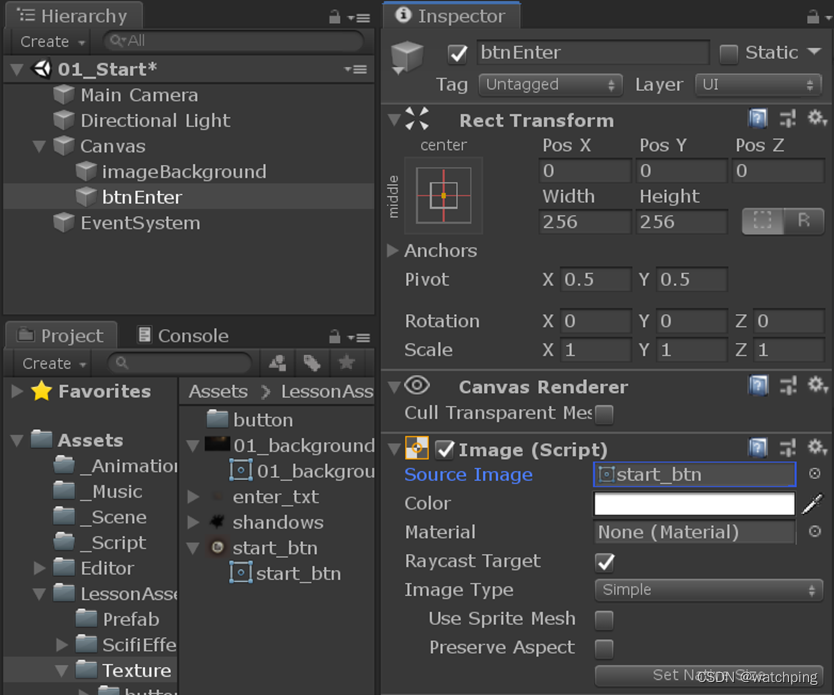Collapse the start_btn texture asset
Screen dimensions: 834x695
tap(193, 548)
